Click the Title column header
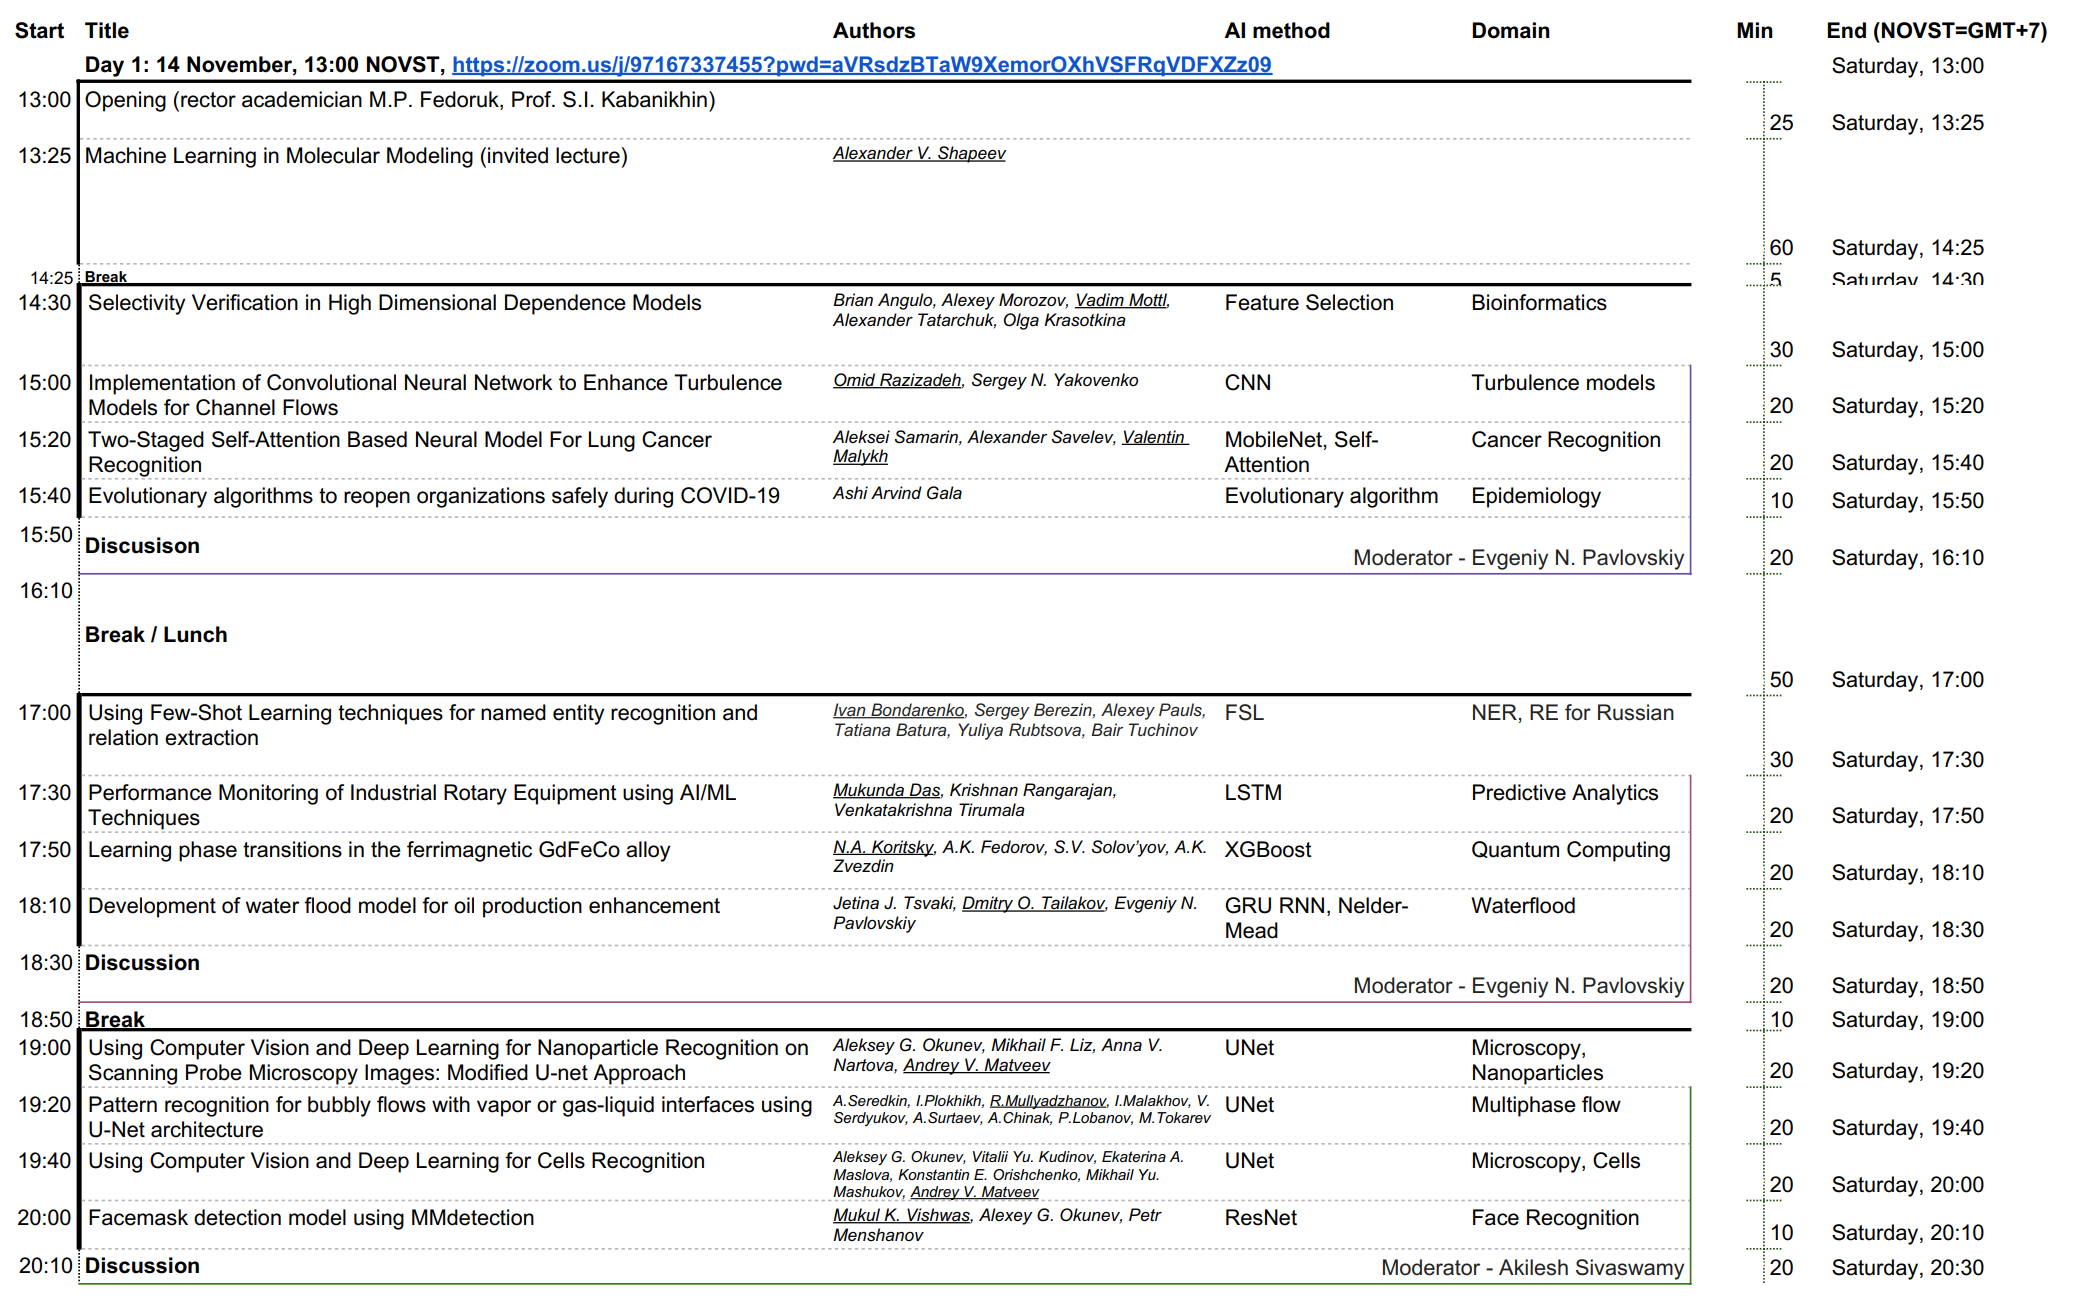The image size is (2084, 1310). [x=107, y=31]
